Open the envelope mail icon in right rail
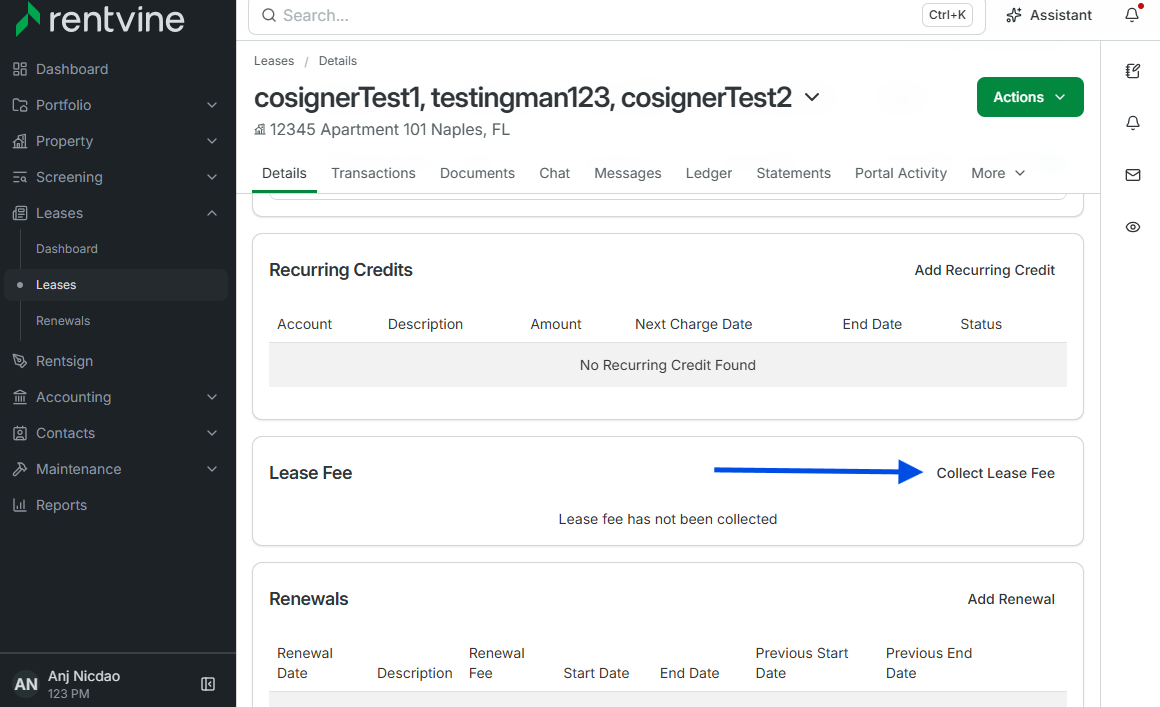 coord(1133,175)
